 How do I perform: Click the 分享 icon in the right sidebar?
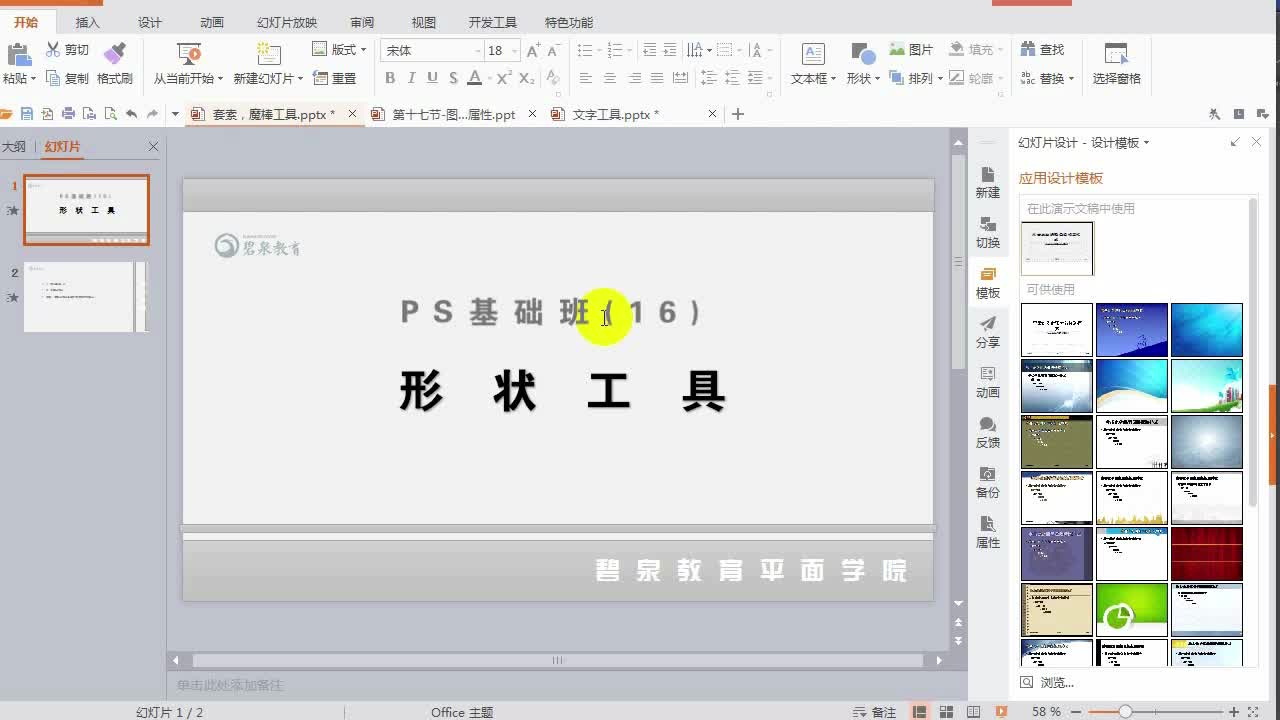(987, 334)
